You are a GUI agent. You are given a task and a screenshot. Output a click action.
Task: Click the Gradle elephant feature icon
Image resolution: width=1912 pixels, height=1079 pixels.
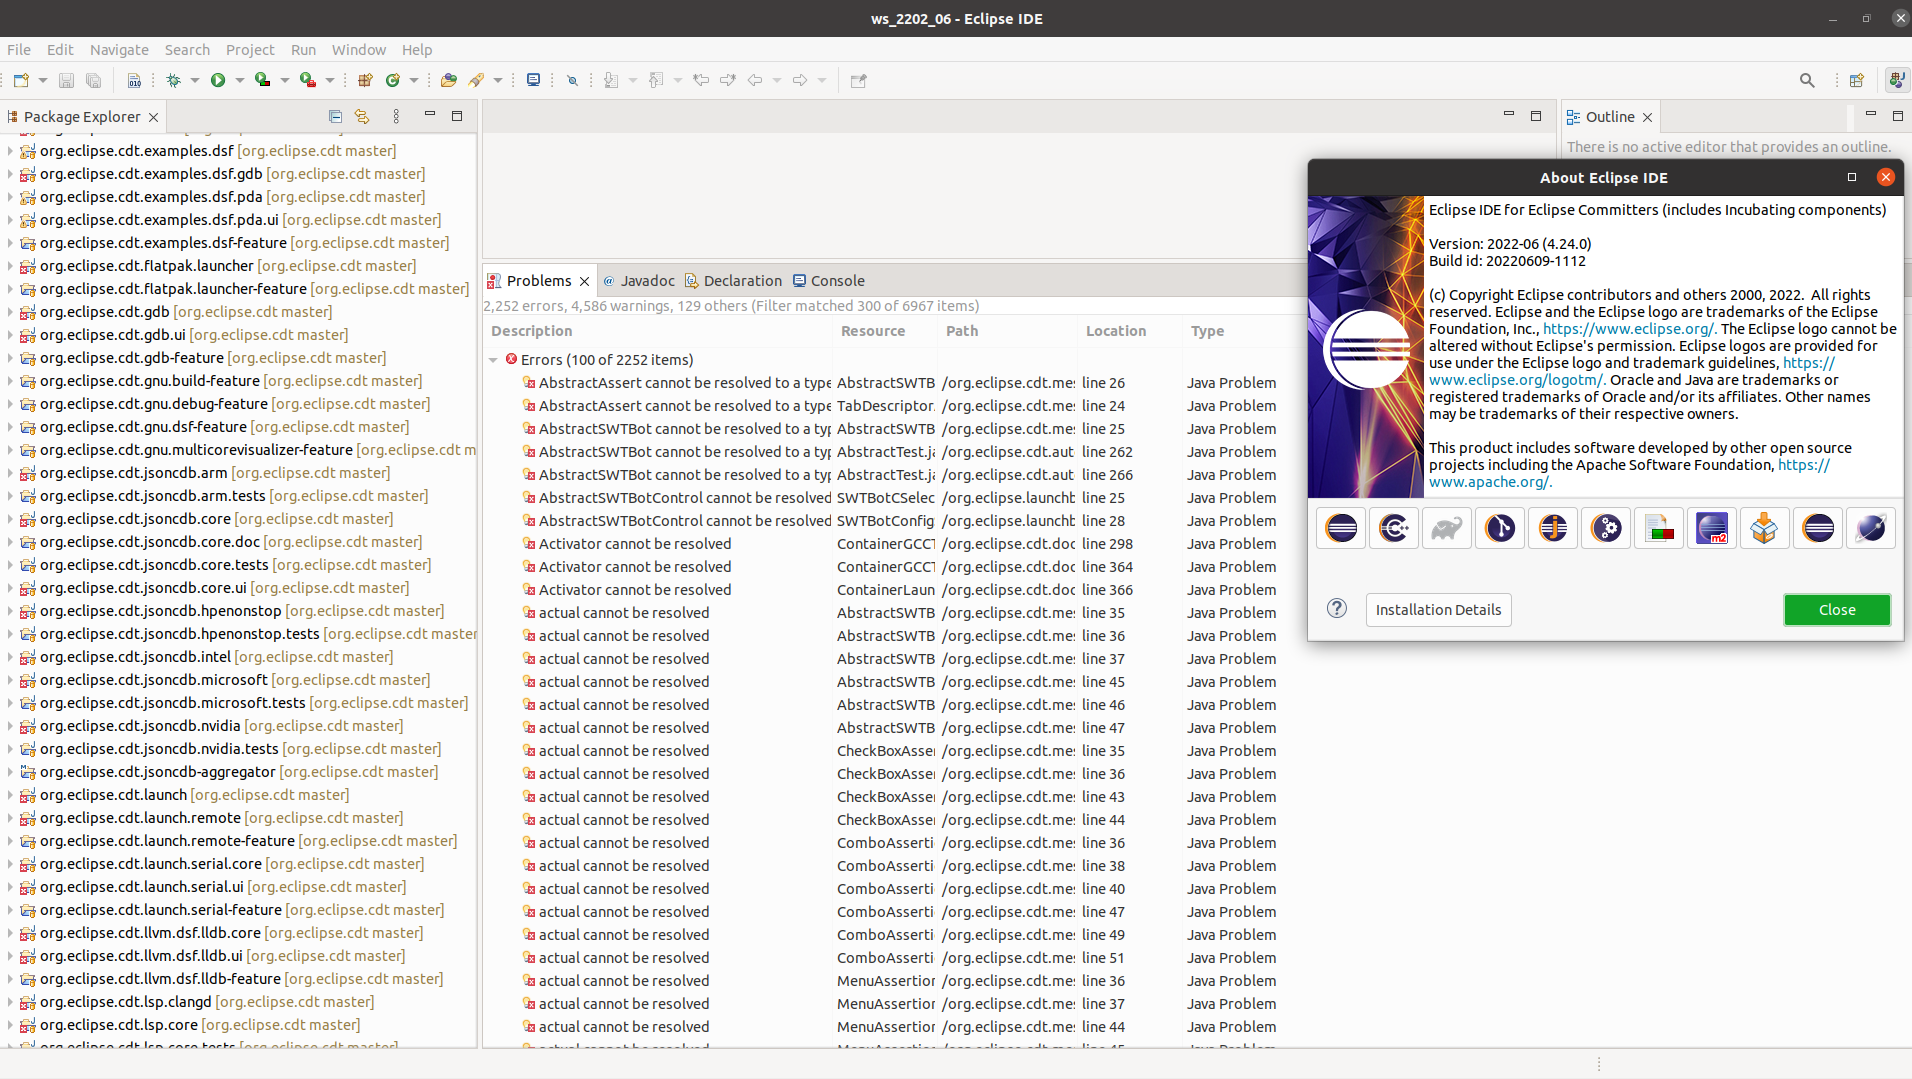[x=1447, y=528]
